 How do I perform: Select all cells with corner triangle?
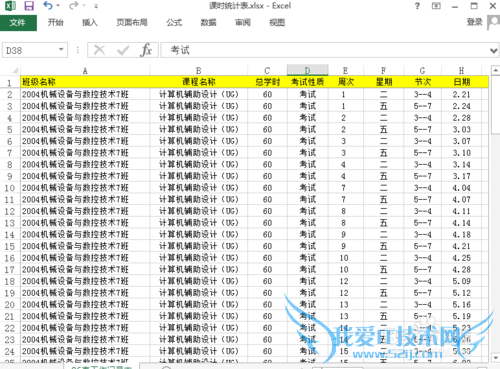14,71
